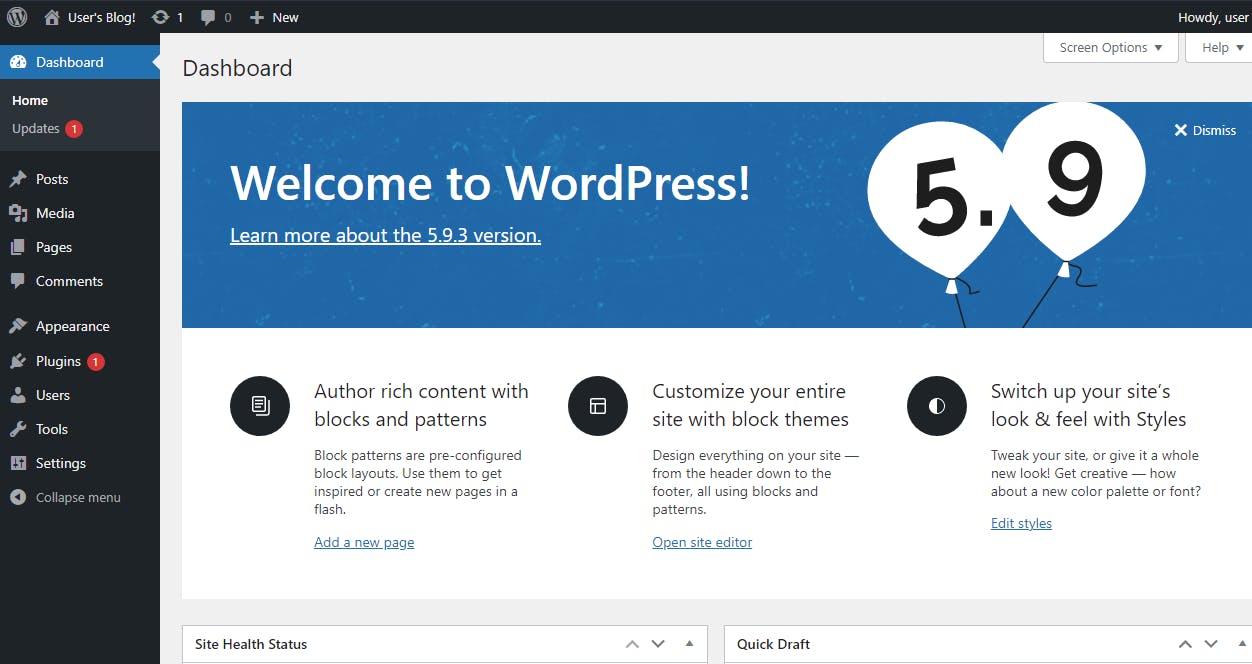
Task: Toggle the Site Health Status panel collapse
Action: tap(689, 644)
